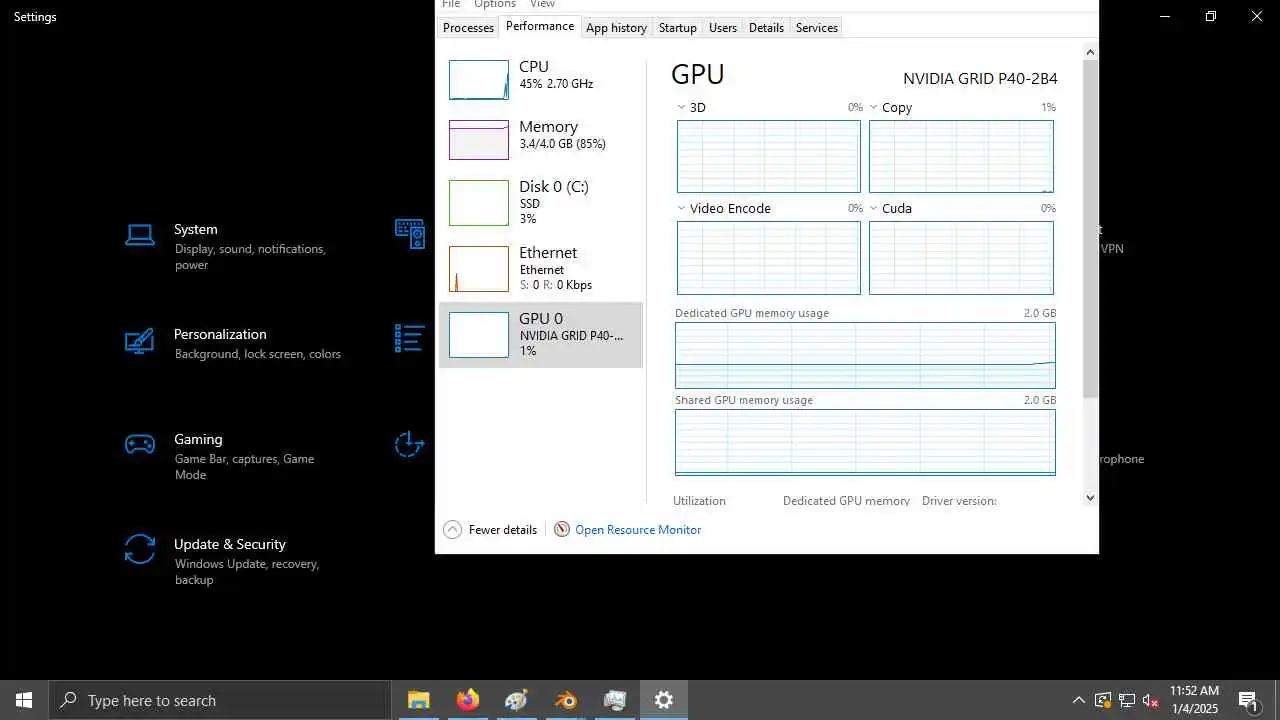The image size is (1280, 720).
Task: Close the Settings window
Action: (x=1257, y=16)
